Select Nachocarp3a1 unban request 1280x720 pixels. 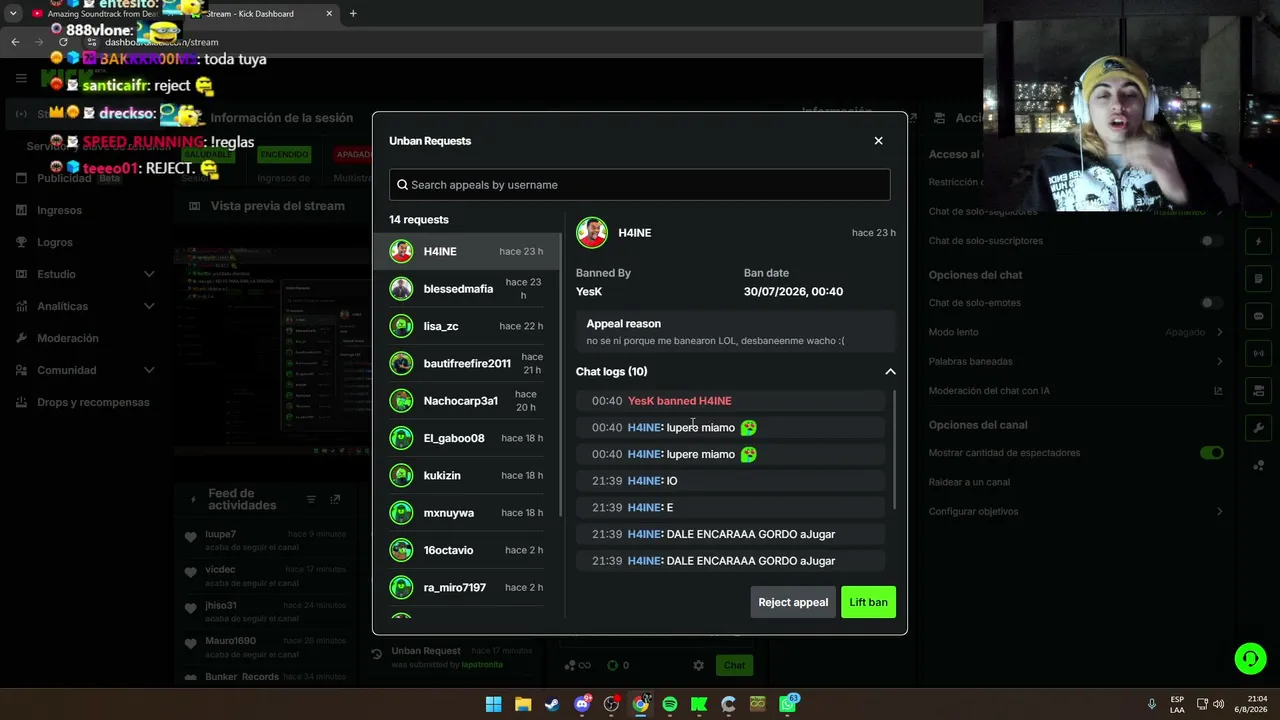(x=467, y=401)
